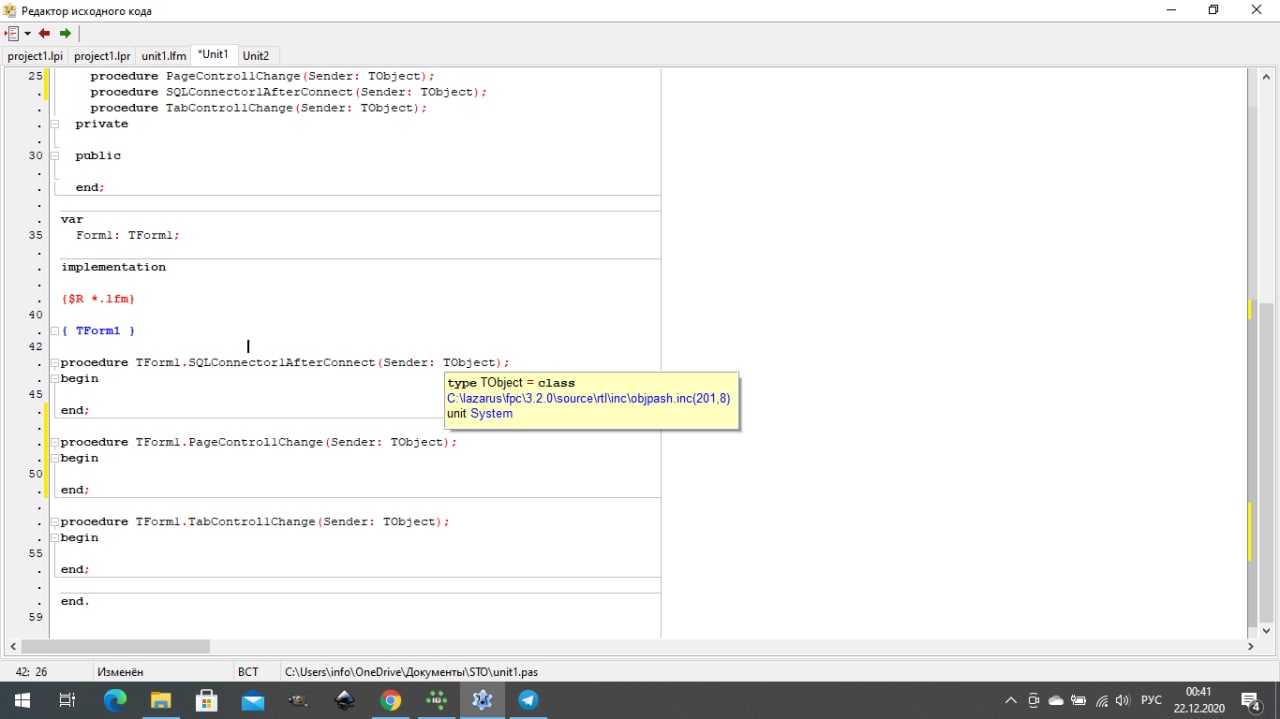The width and height of the screenshot is (1280, 719).
Task: Open the volume speaker tray icon
Action: pos(1123,701)
